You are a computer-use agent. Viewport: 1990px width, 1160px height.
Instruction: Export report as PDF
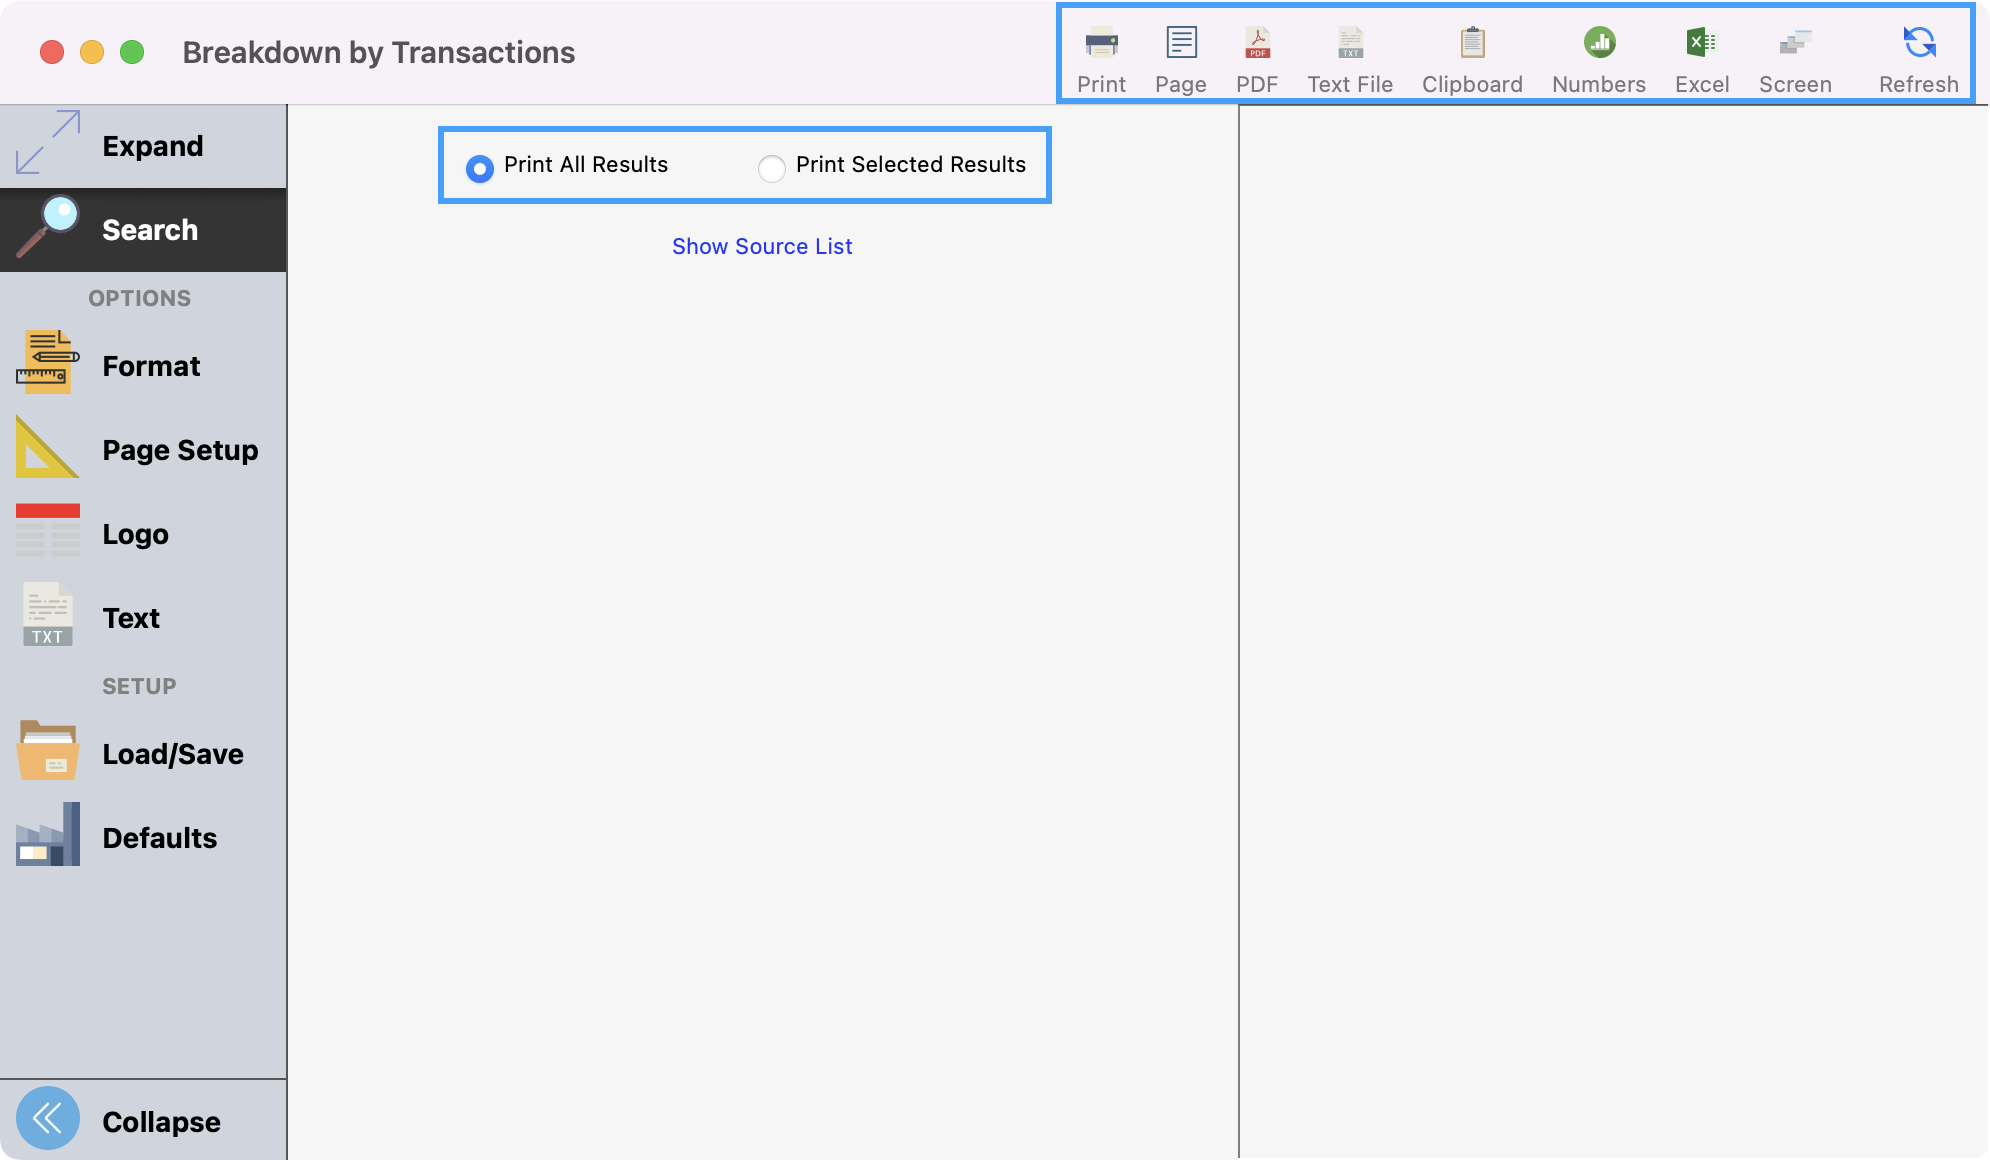1257,55
